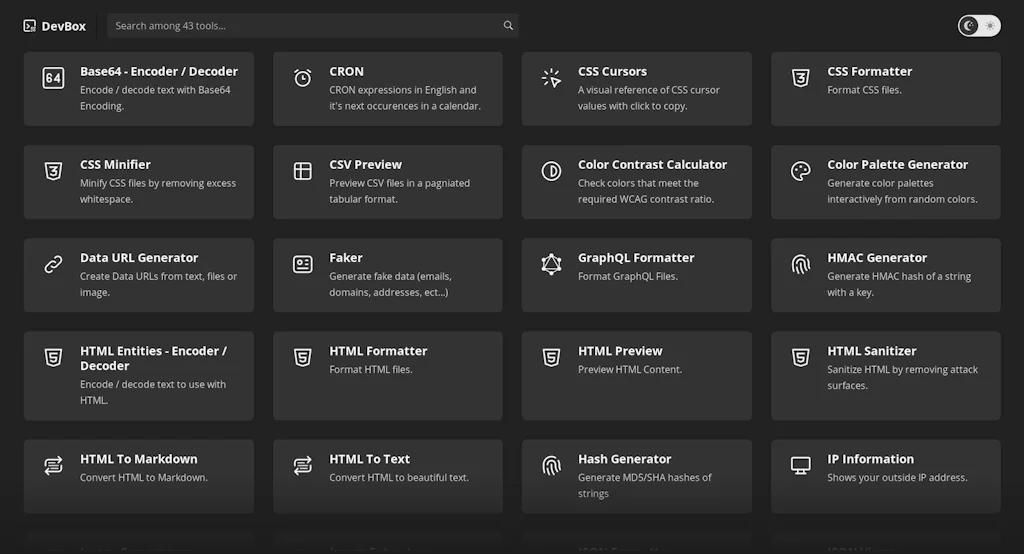Click the Hash Generator fingerprint icon
This screenshot has height=554, width=1024.
click(x=551, y=465)
